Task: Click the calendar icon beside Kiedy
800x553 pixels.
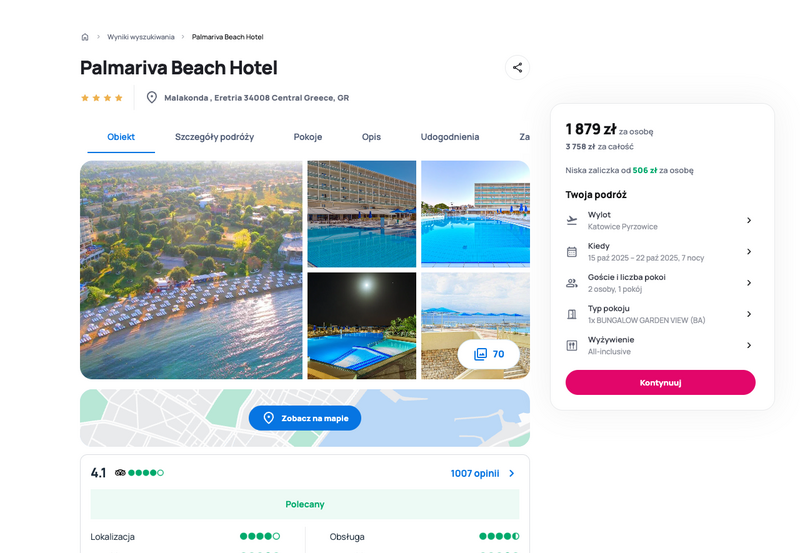Action: (x=572, y=252)
